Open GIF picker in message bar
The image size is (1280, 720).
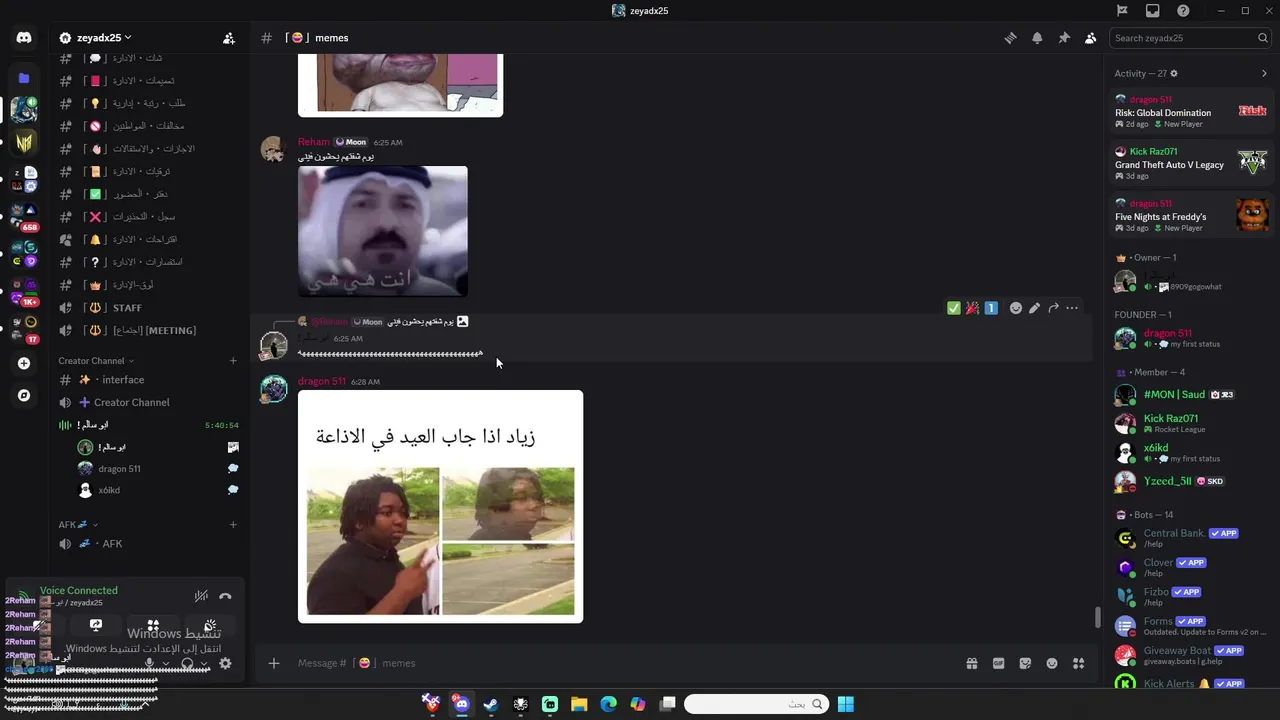coord(998,663)
